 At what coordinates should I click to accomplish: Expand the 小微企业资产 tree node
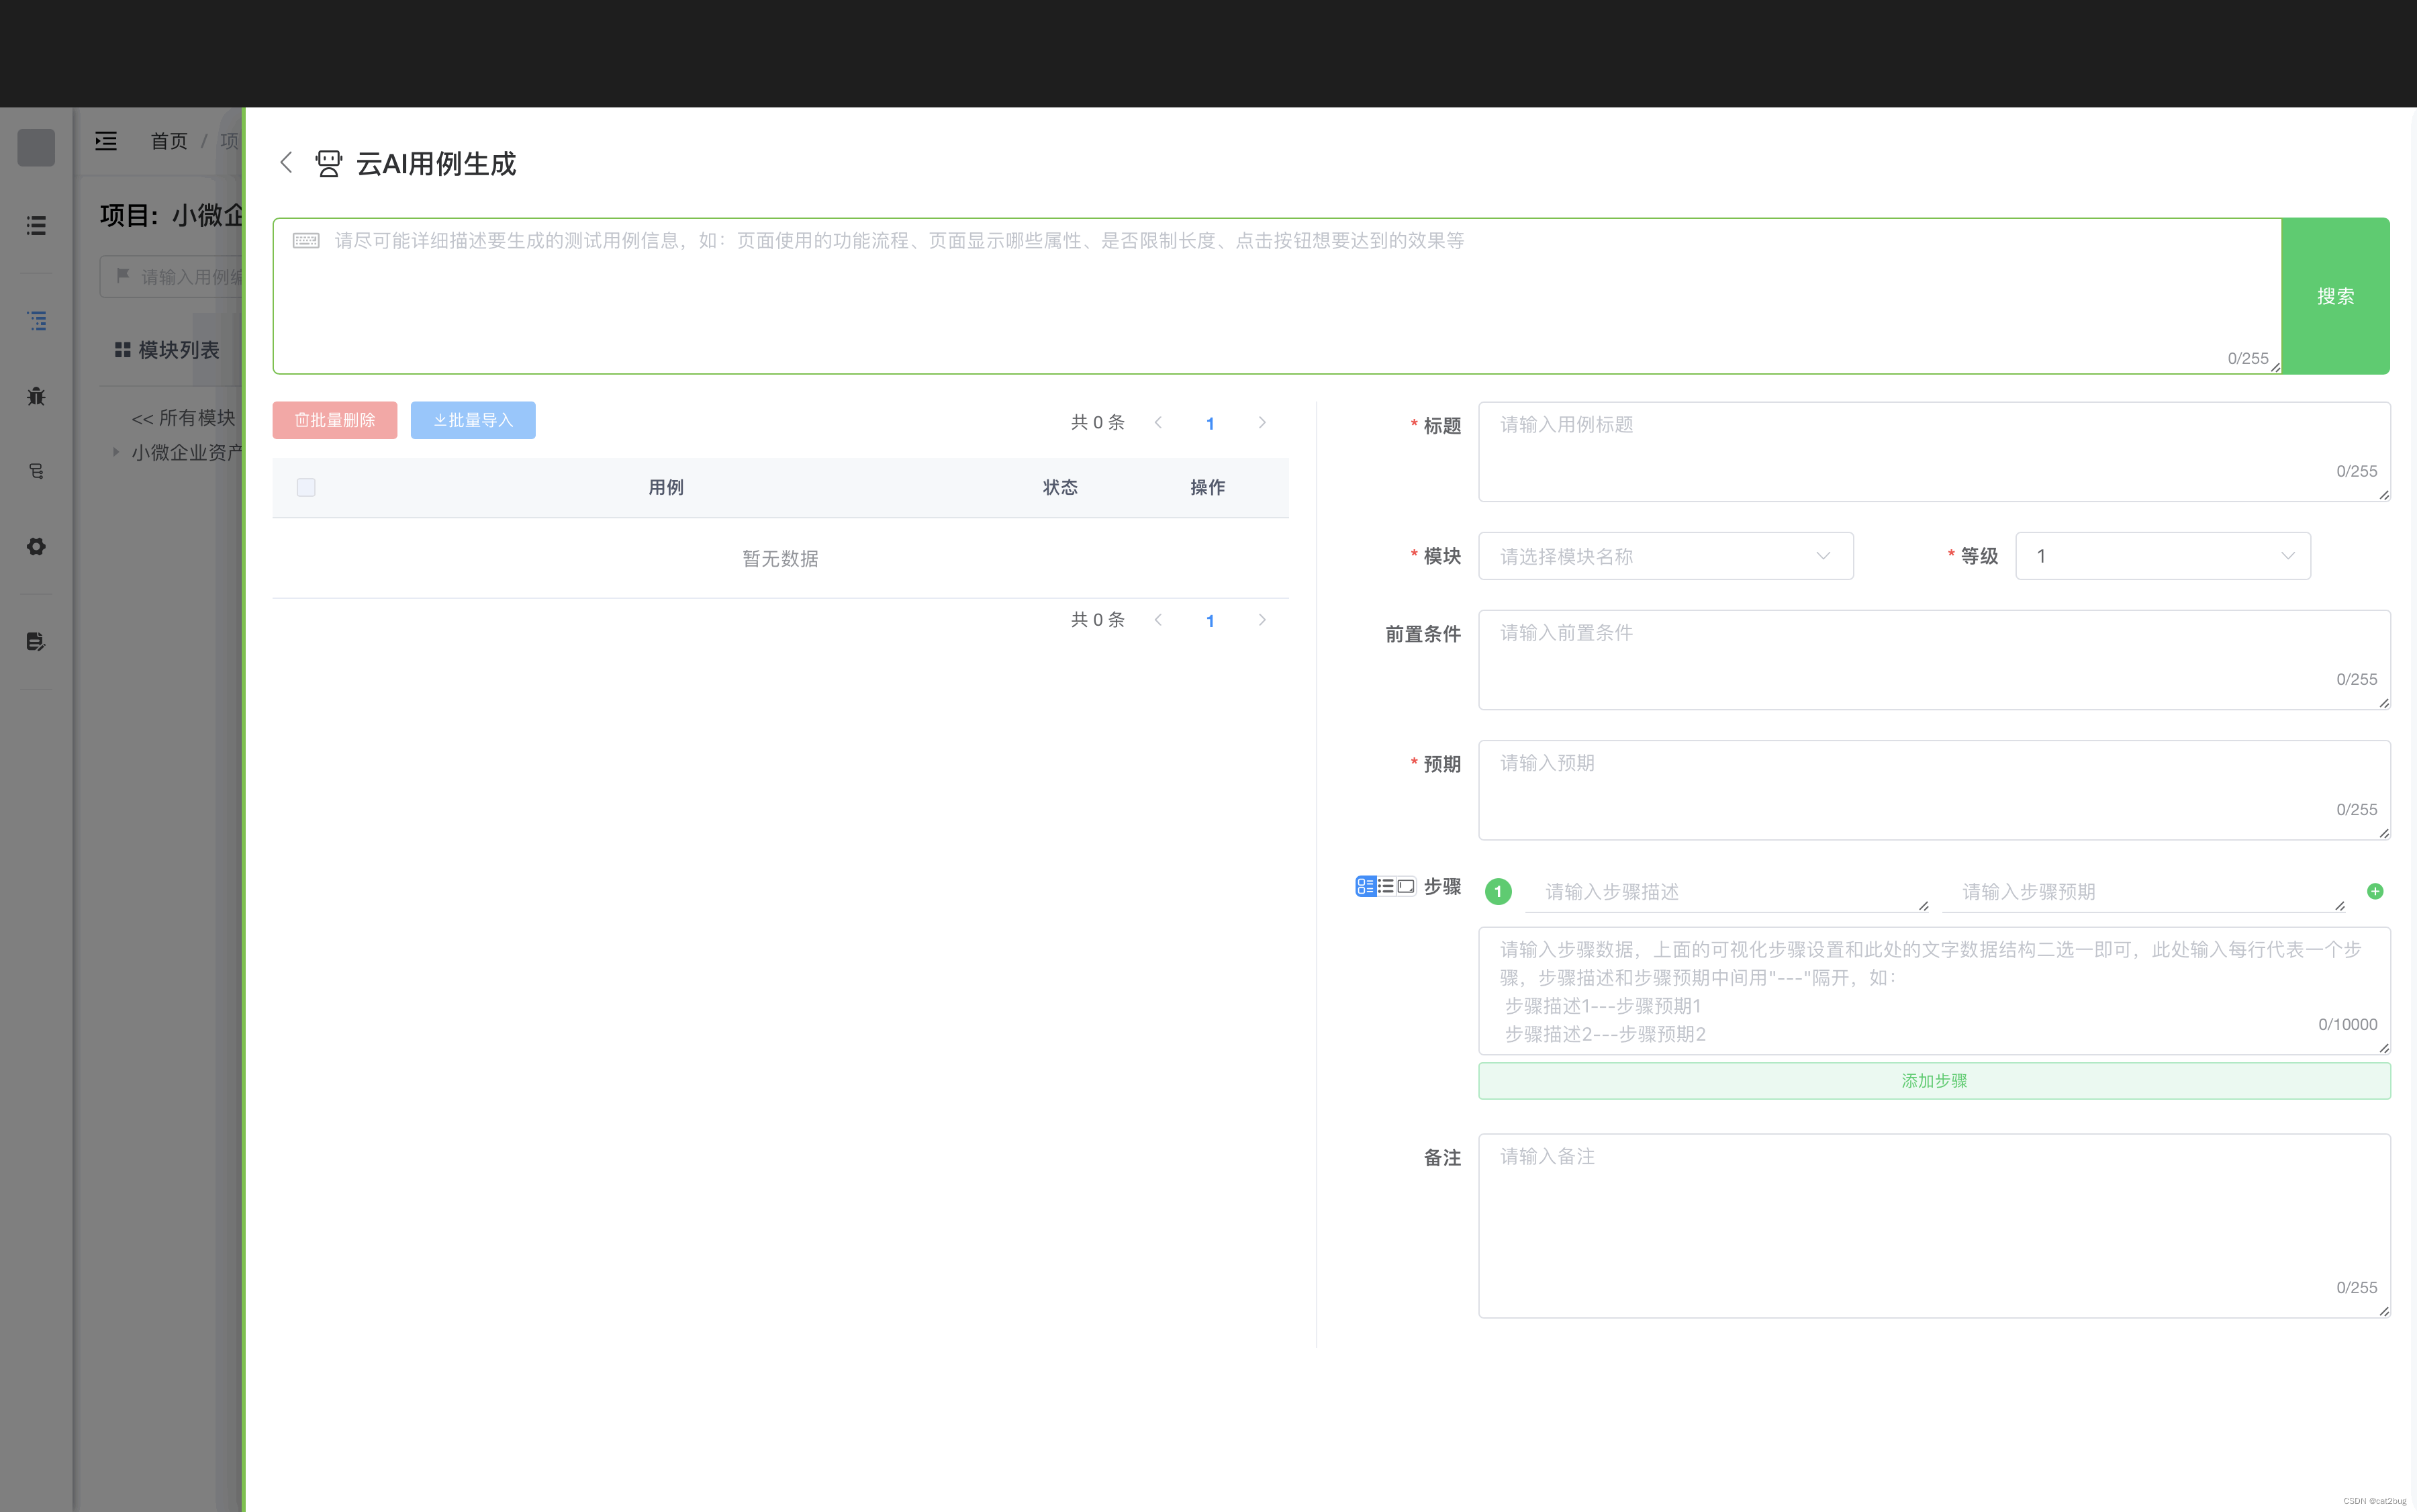click(116, 452)
